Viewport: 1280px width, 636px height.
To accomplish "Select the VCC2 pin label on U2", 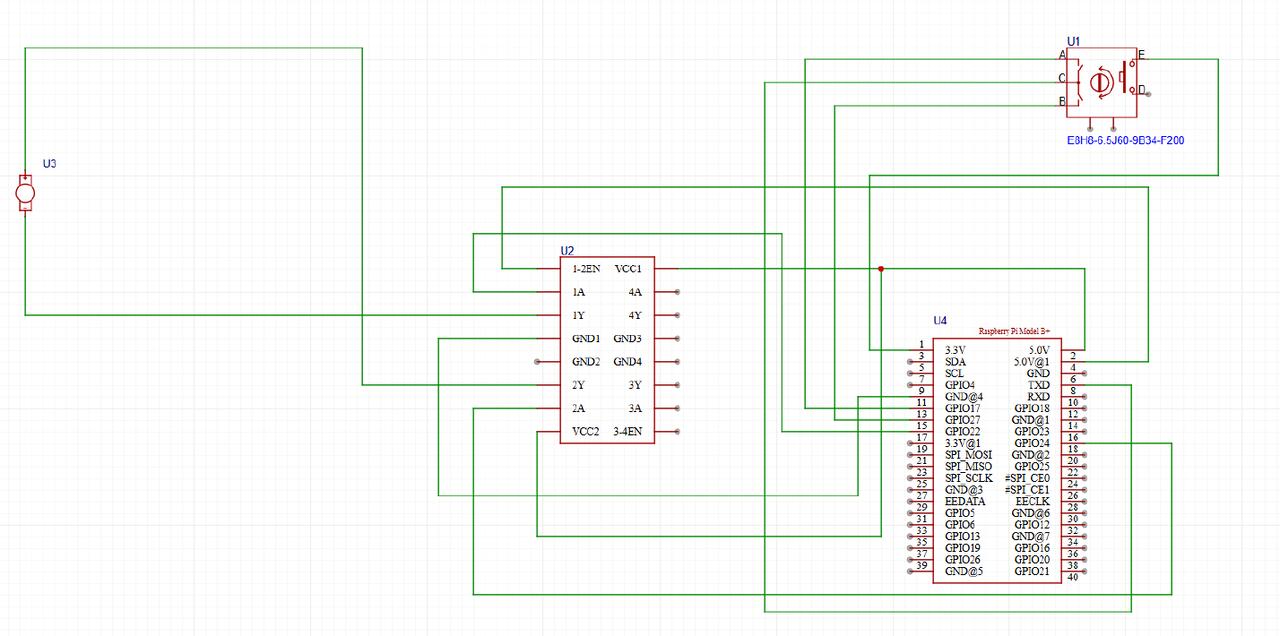I will coord(586,432).
